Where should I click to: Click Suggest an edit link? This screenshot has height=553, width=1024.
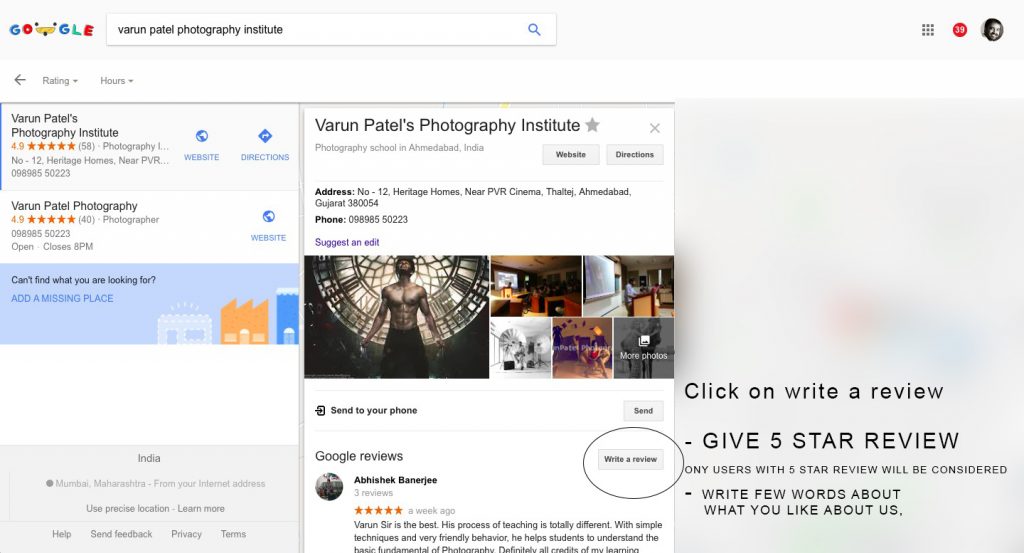click(x=347, y=242)
